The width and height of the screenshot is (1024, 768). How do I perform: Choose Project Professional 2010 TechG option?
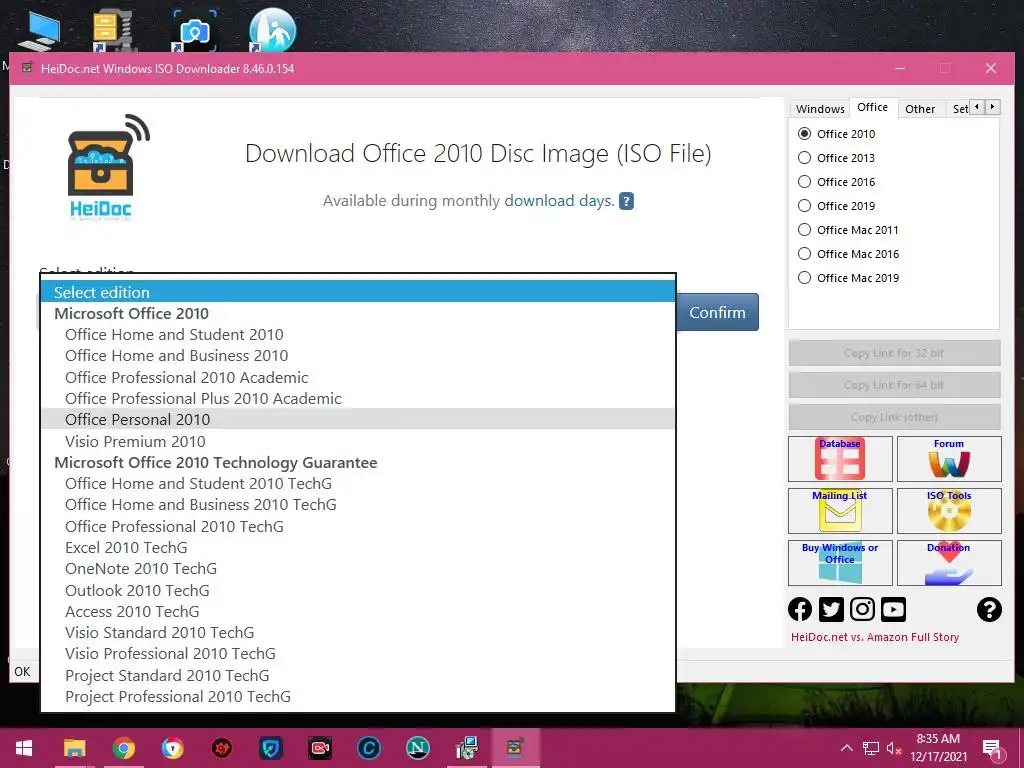[x=358, y=696]
